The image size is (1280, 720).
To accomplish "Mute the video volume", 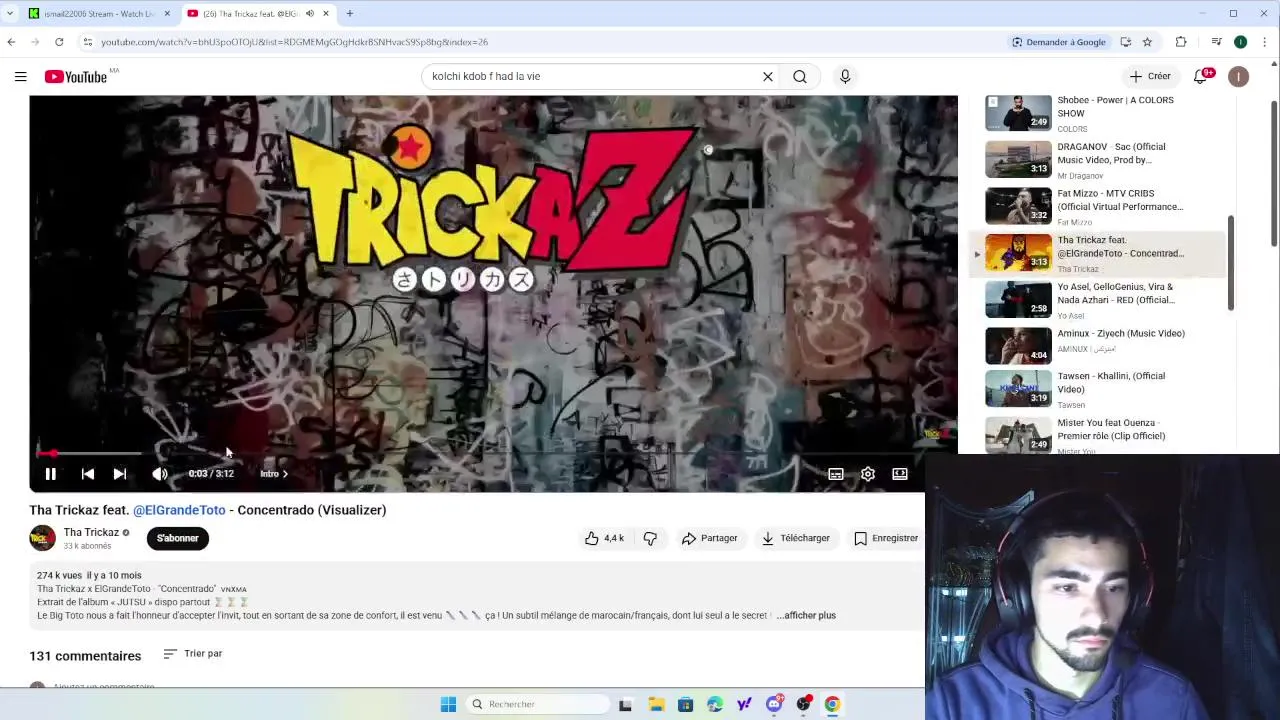I will coord(160,474).
